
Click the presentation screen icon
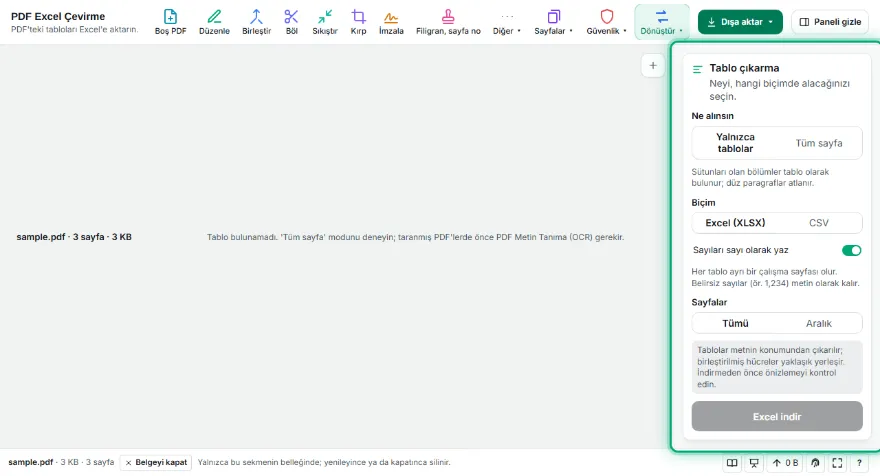point(754,463)
